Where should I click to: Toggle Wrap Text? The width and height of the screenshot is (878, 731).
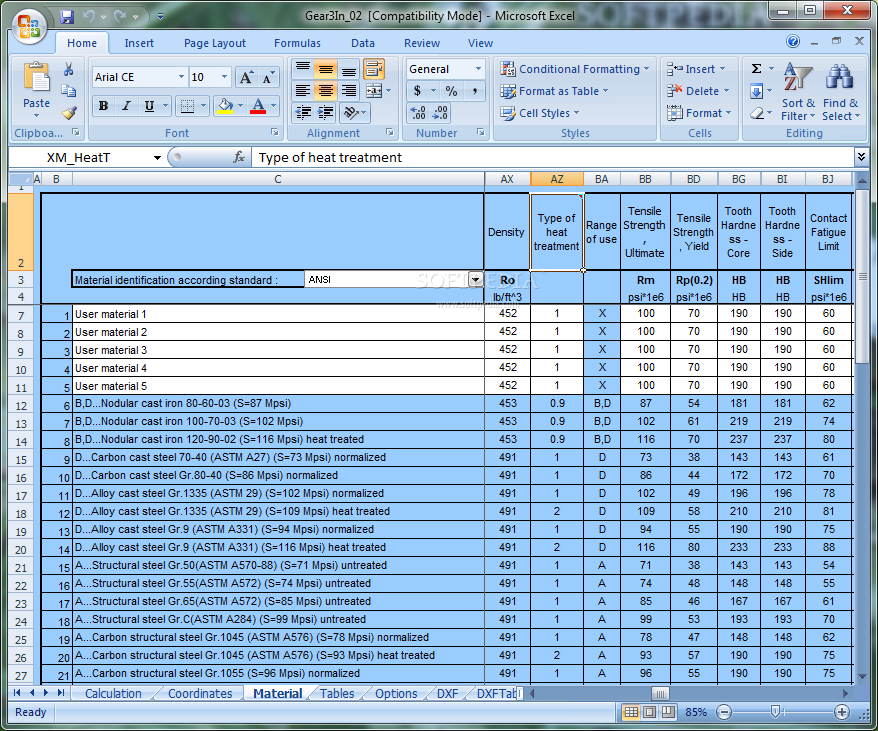[373, 69]
